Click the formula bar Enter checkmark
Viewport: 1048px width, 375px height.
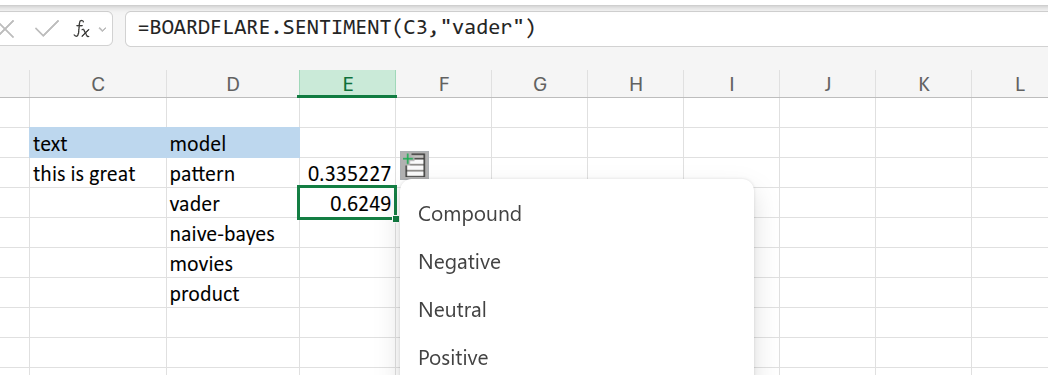46,29
